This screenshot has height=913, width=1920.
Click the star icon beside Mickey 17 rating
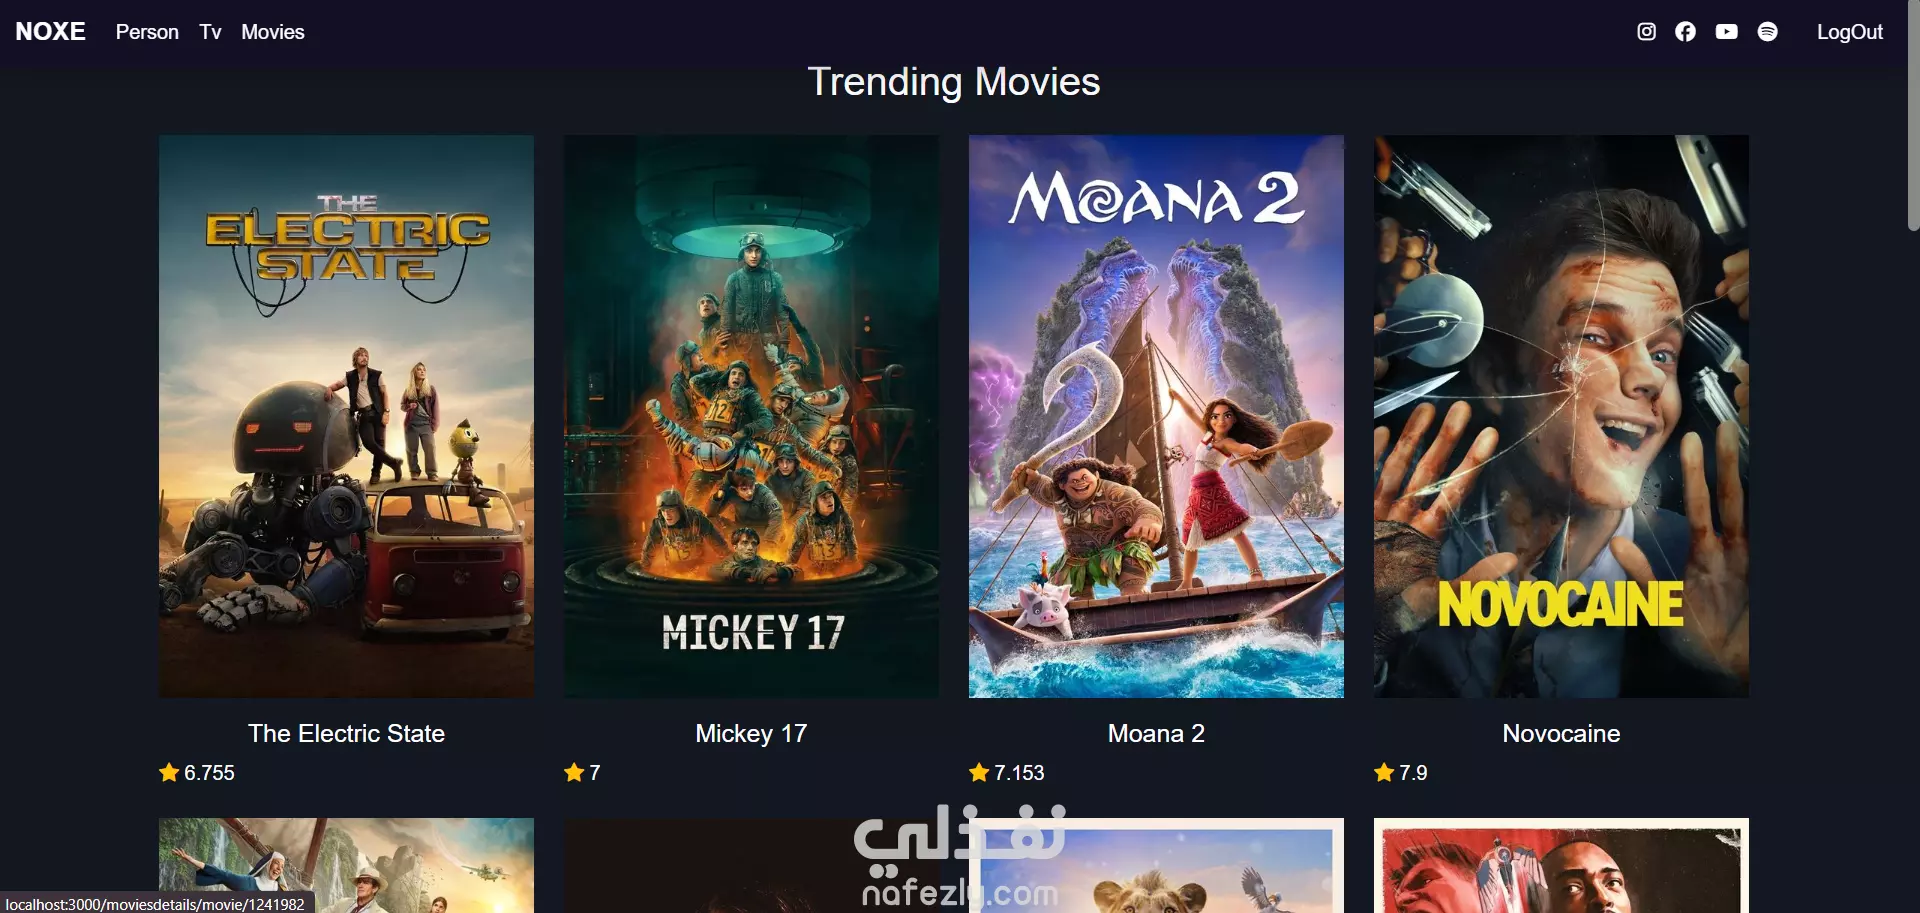point(574,772)
